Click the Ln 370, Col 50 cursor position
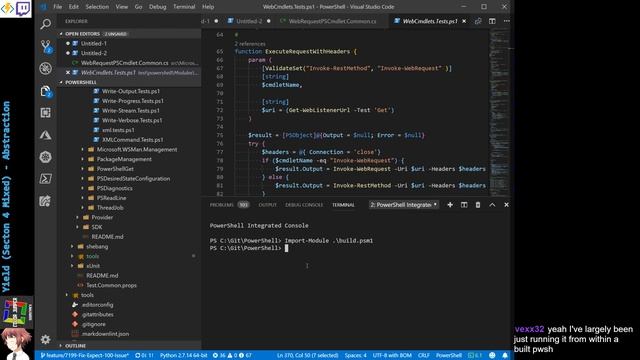The image size is (640, 360). (x=307, y=356)
